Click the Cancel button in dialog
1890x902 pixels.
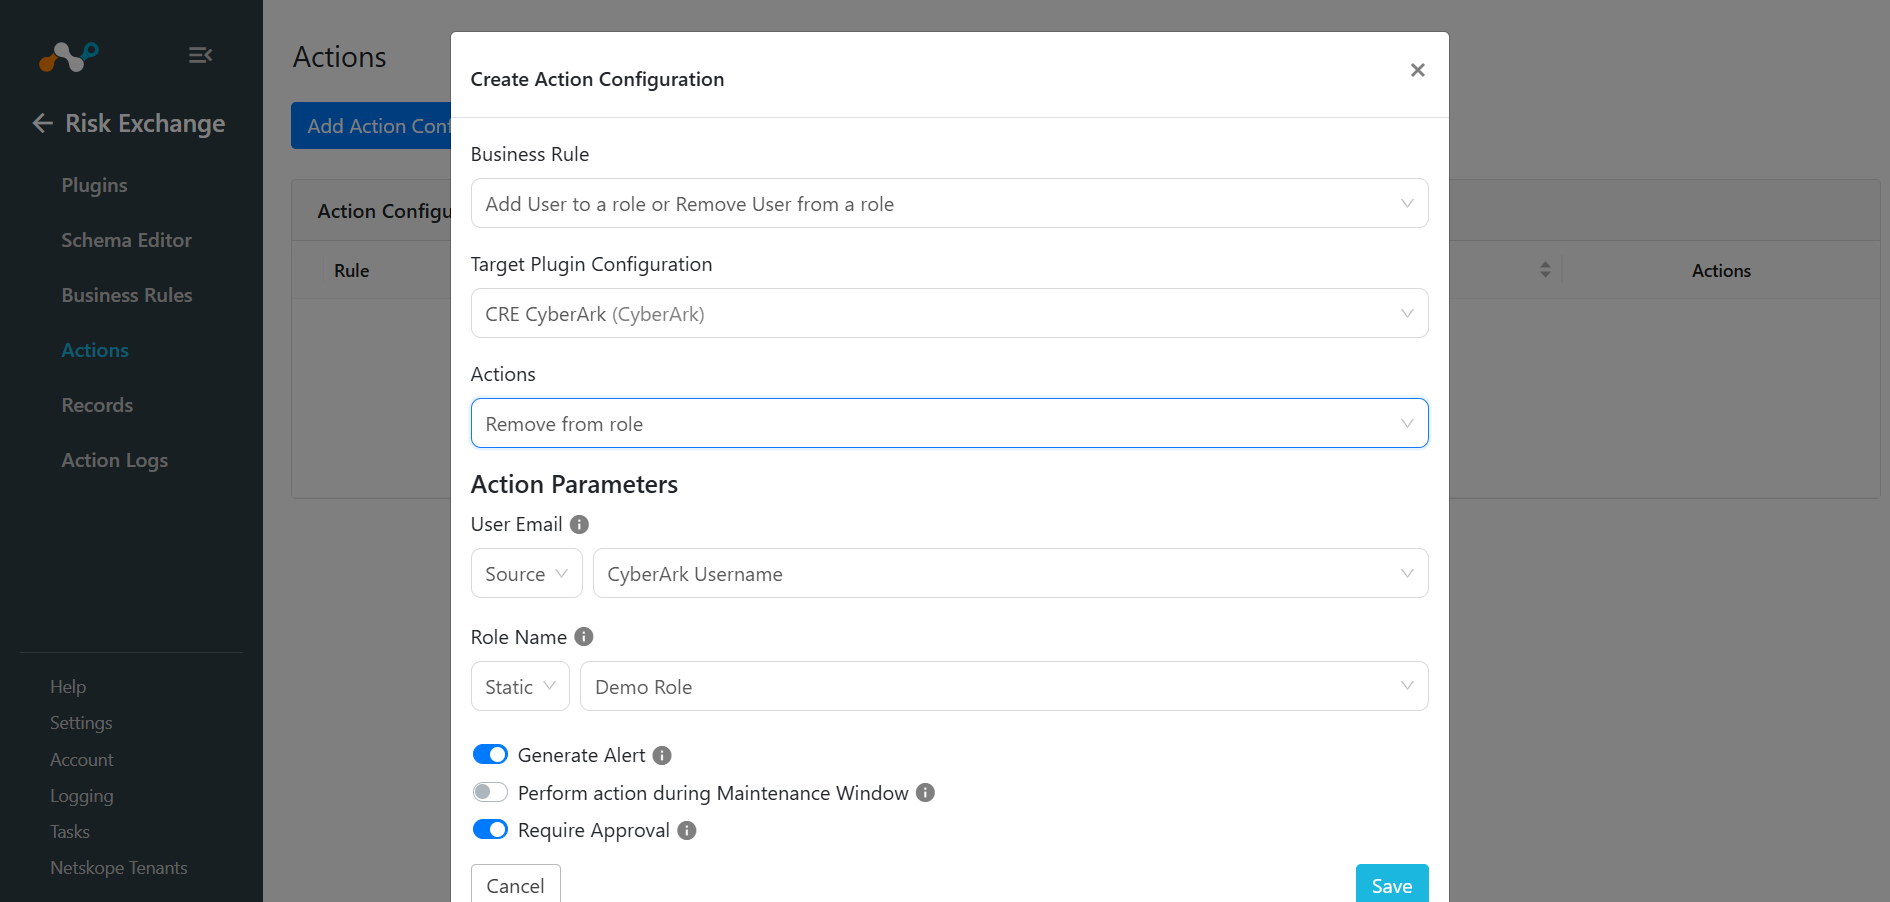tap(516, 885)
